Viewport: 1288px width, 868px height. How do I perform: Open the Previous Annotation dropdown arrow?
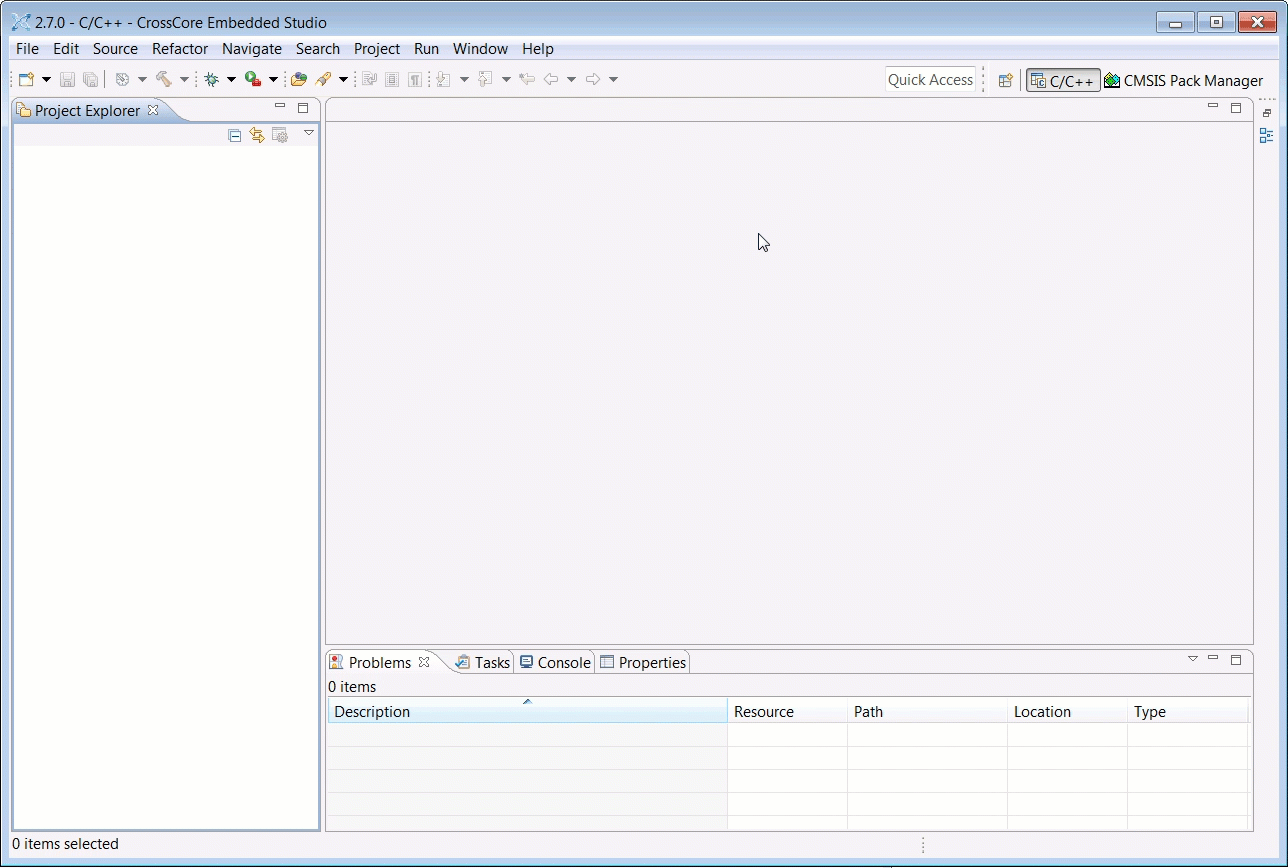click(506, 80)
